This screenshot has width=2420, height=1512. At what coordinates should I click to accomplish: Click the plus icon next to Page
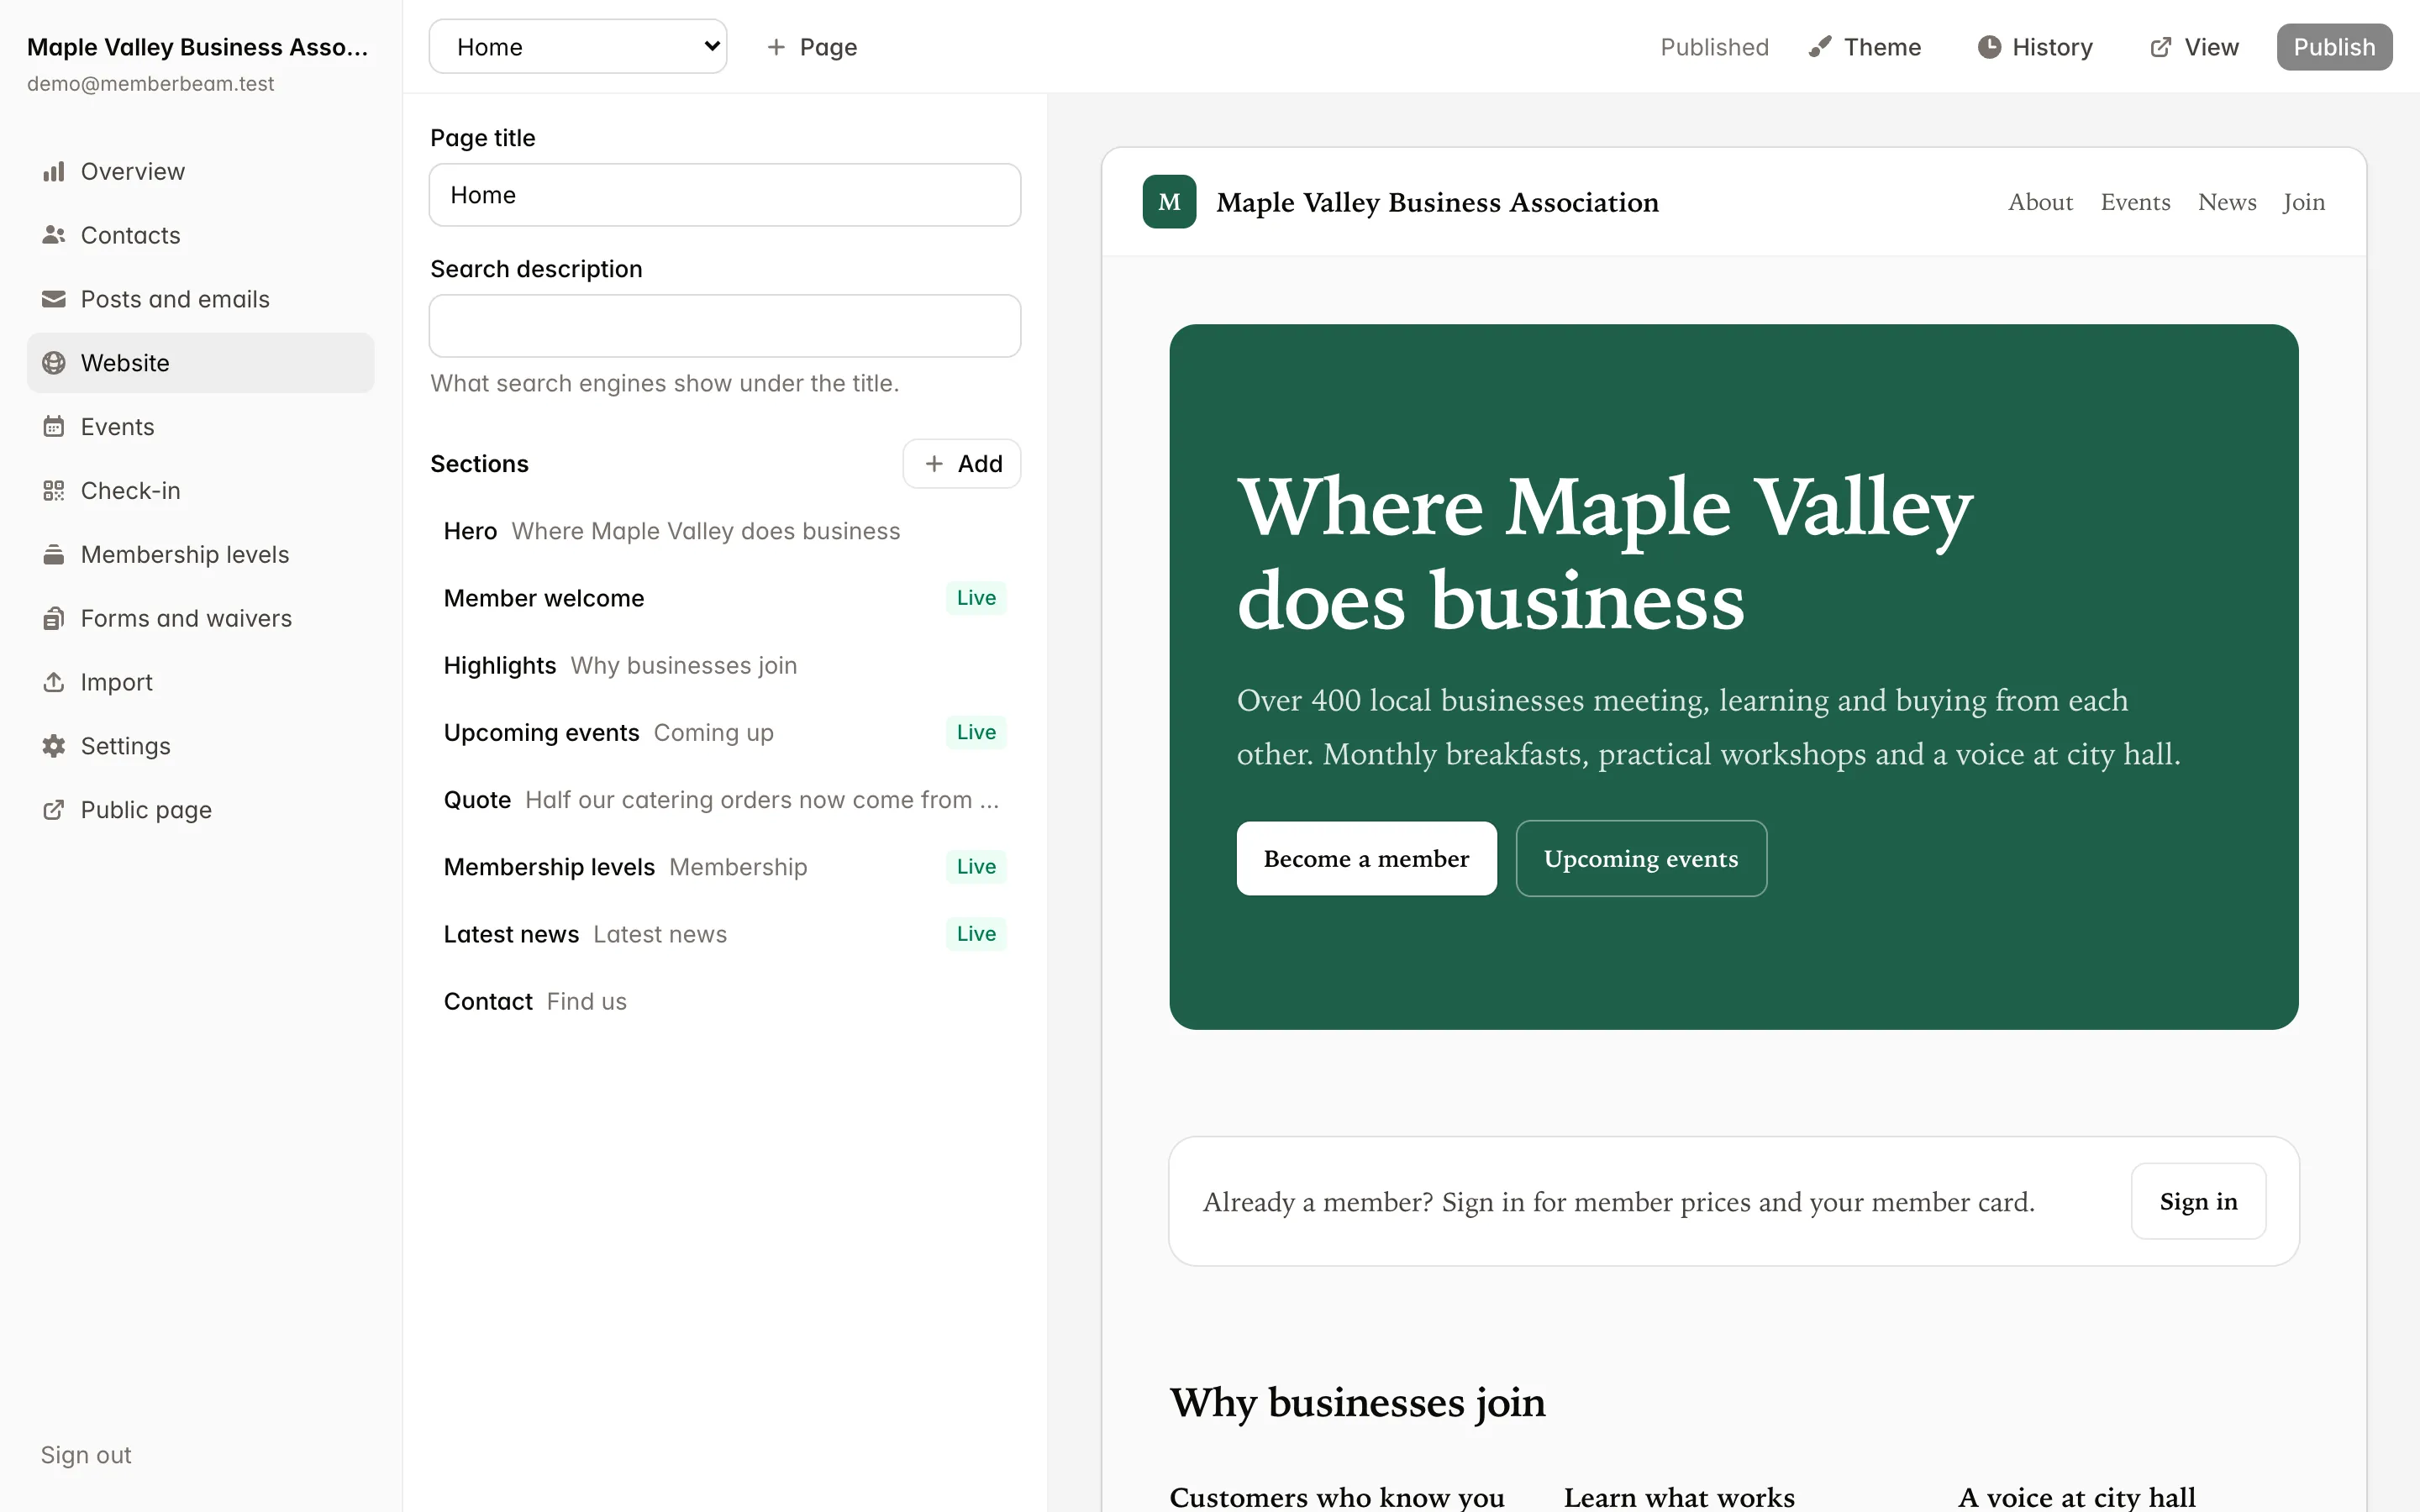(776, 47)
